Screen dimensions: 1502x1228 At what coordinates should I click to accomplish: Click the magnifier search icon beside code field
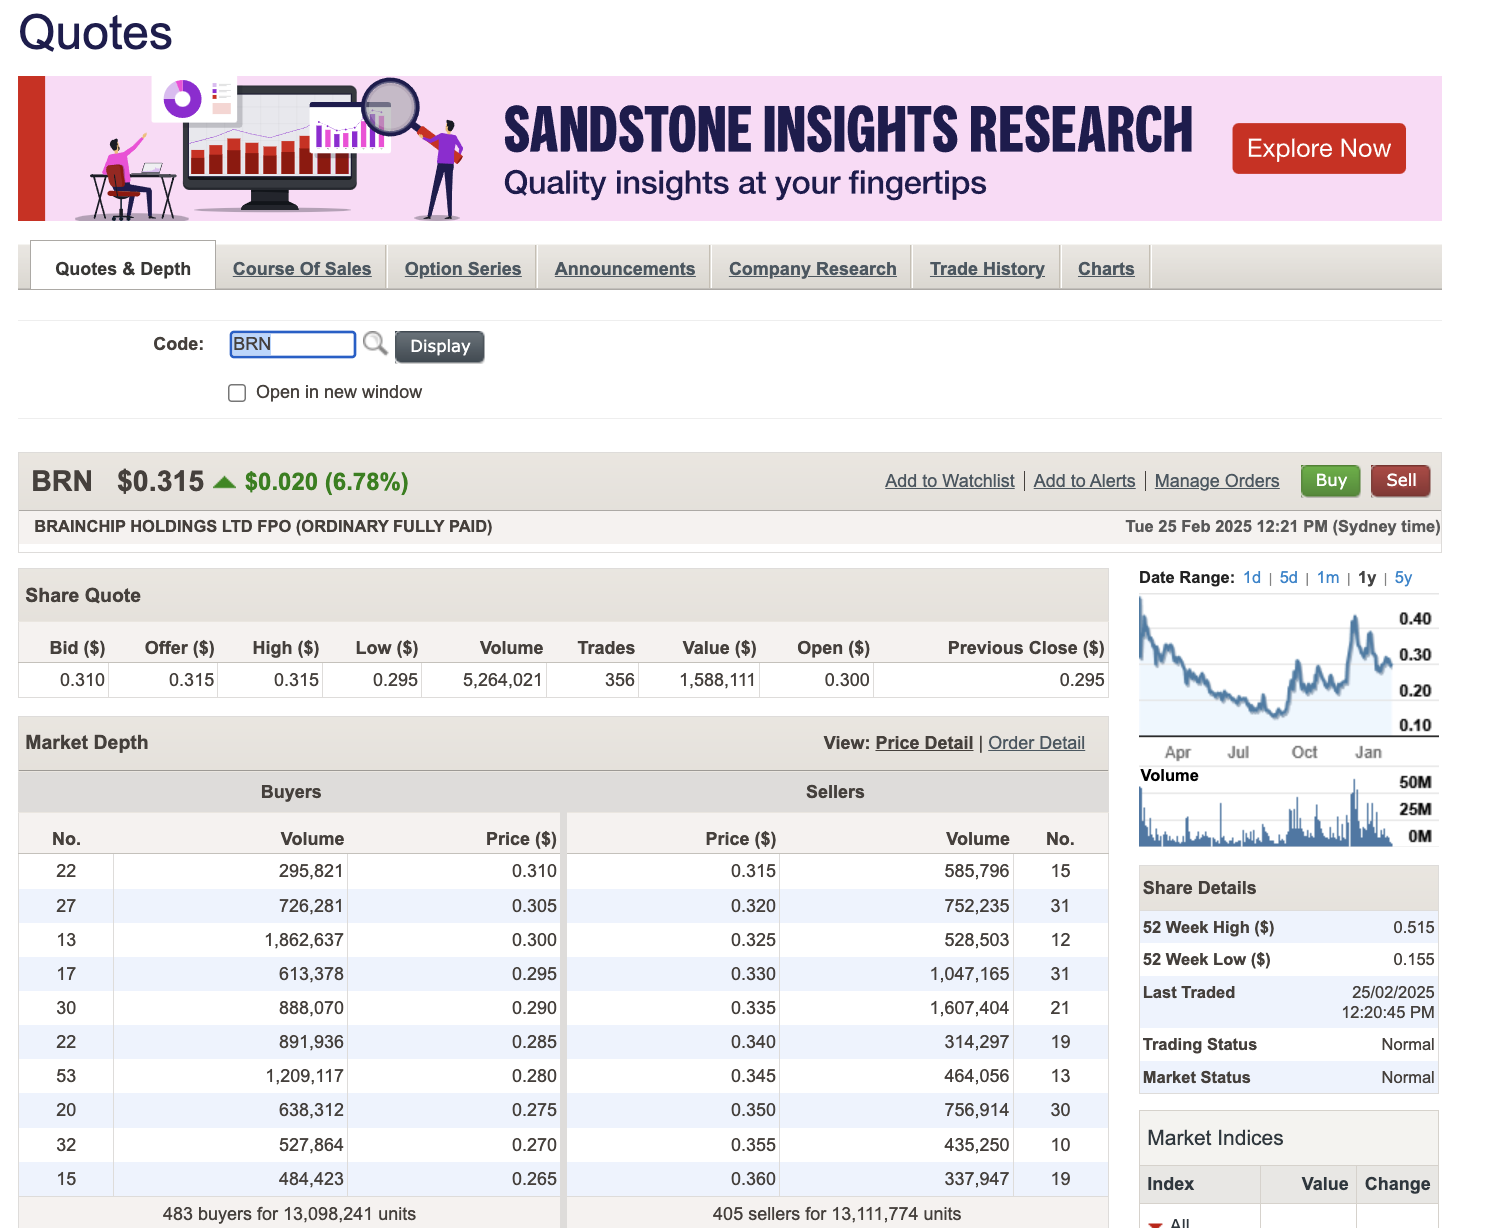tap(375, 344)
